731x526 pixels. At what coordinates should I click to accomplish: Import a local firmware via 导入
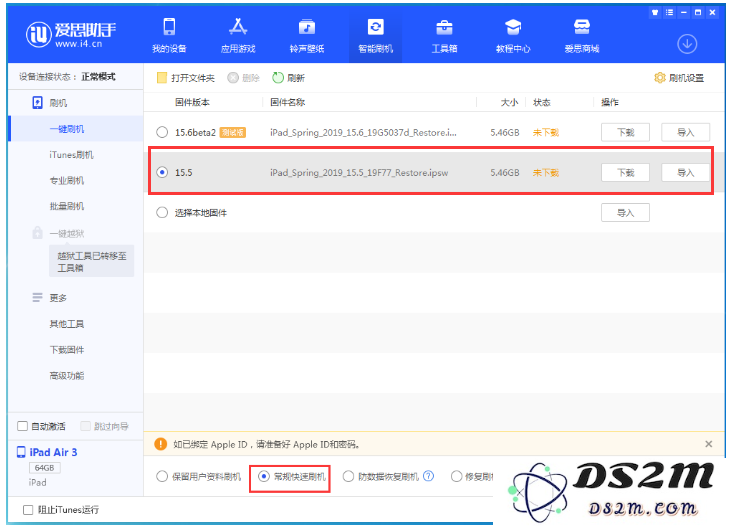point(625,213)
